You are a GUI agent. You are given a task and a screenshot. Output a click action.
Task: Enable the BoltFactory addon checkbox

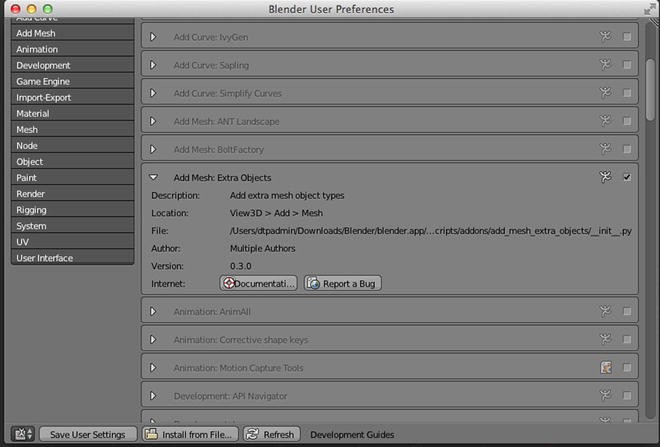click(x=627, y=149)
